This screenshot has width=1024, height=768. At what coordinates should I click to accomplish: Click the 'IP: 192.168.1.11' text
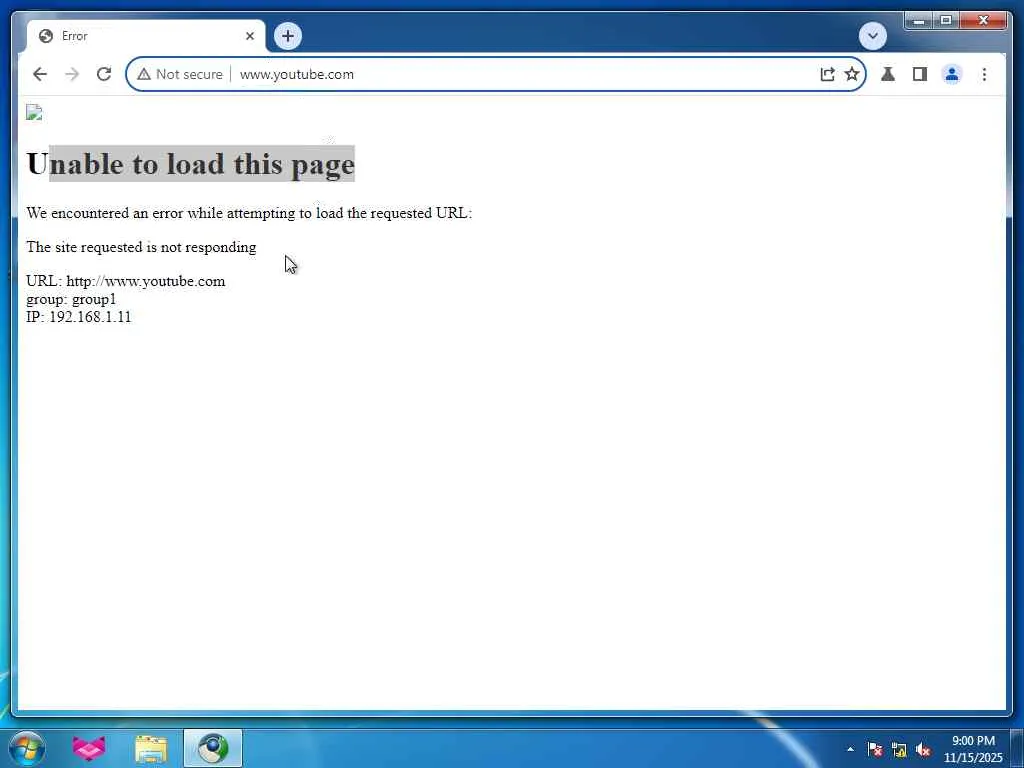pos(78,317)
